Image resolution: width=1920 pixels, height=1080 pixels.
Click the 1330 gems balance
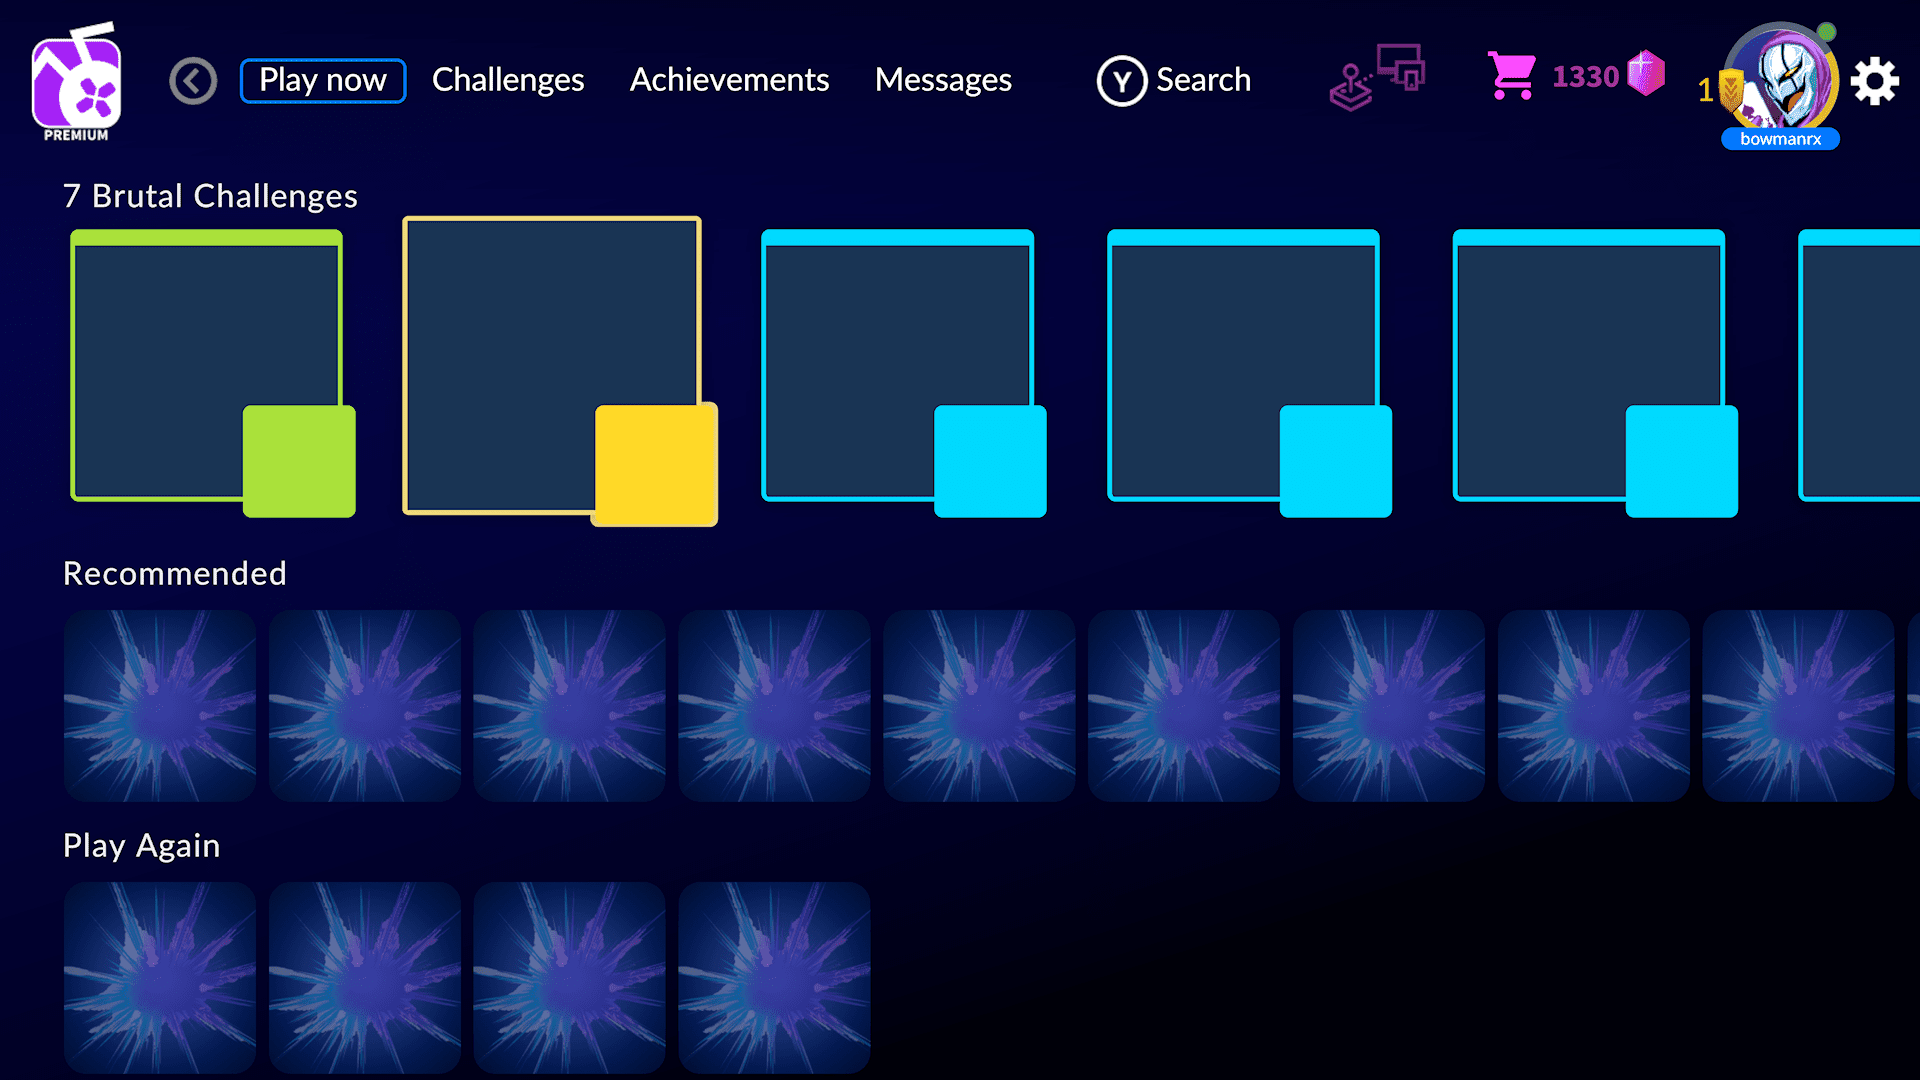(x=1585, y=76)
